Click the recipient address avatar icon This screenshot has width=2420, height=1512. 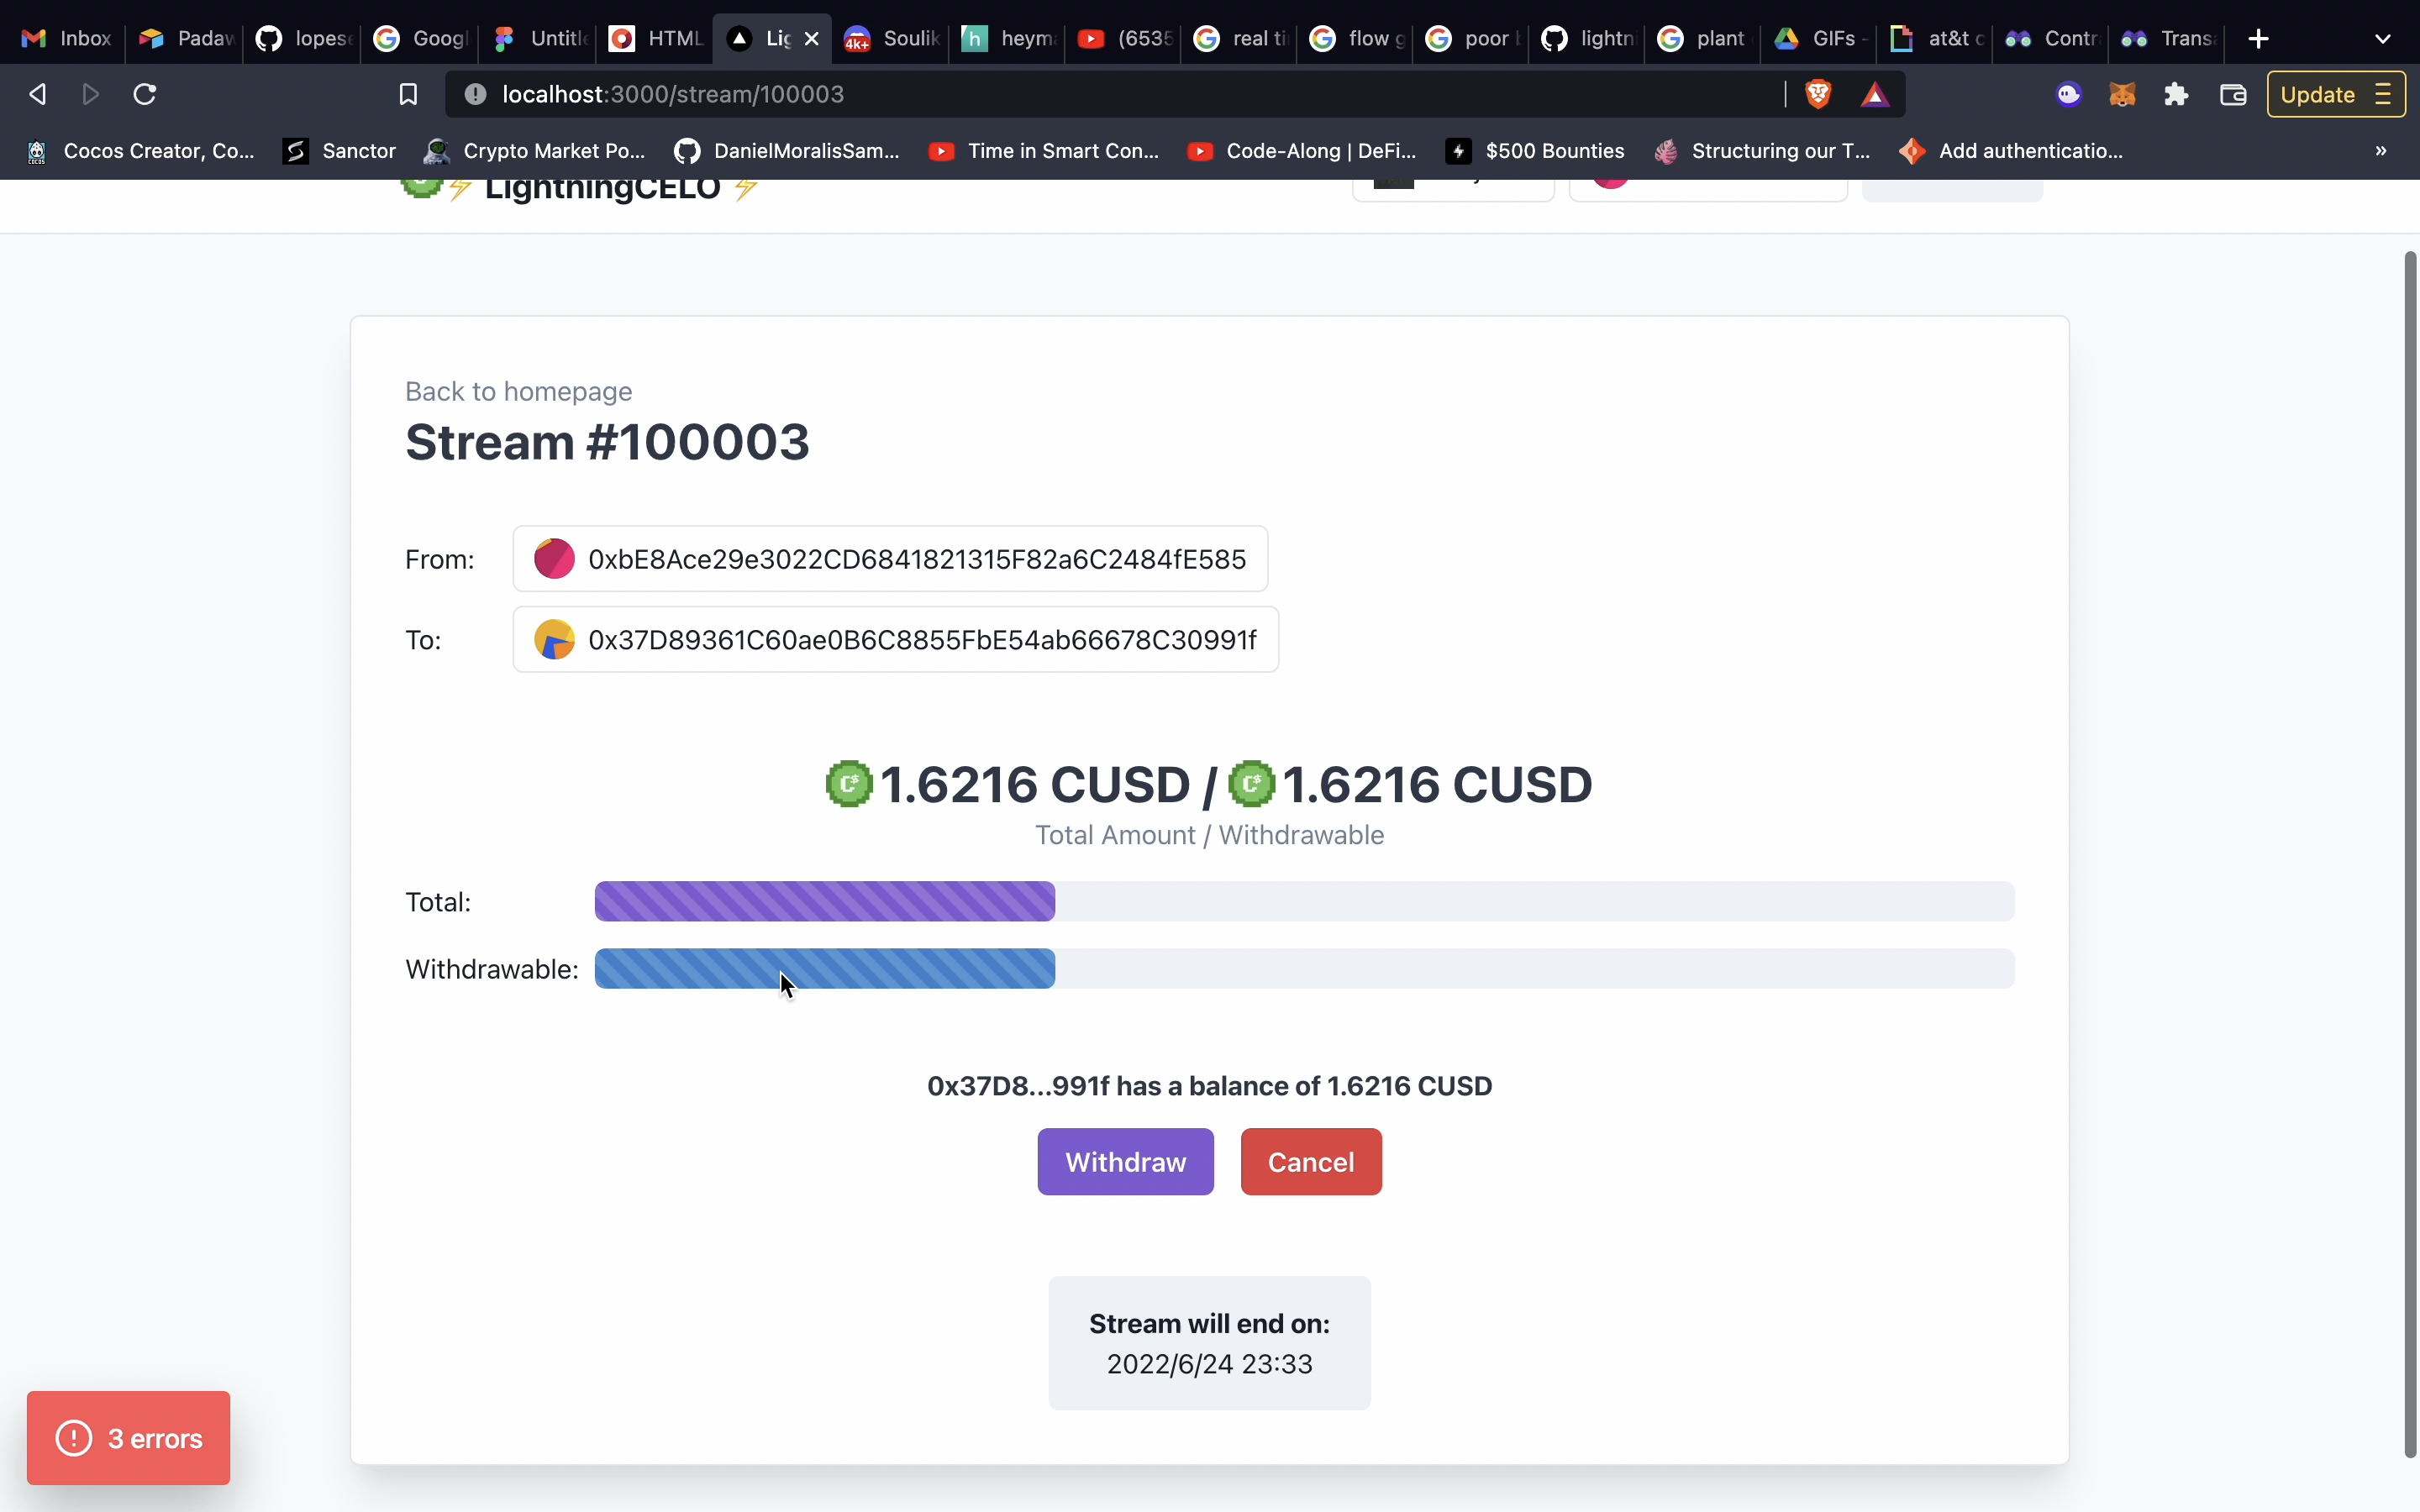[x=554, y=640]
